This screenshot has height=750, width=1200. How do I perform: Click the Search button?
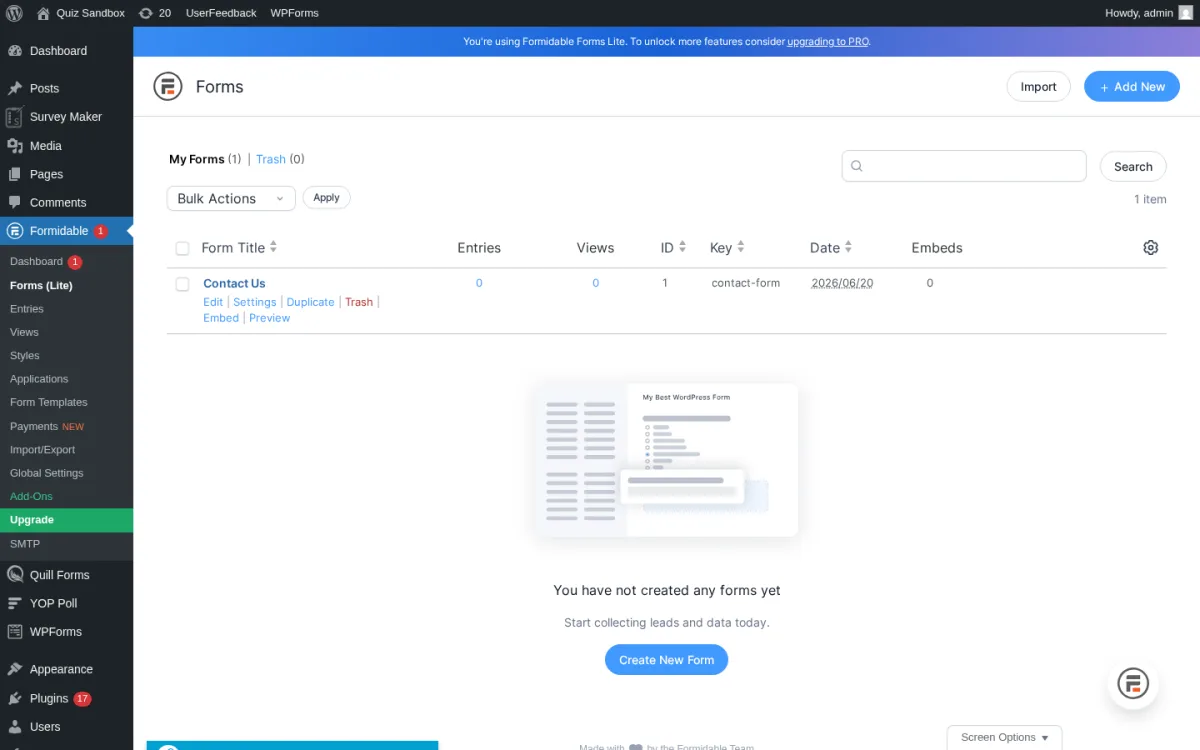point(1133,167)
